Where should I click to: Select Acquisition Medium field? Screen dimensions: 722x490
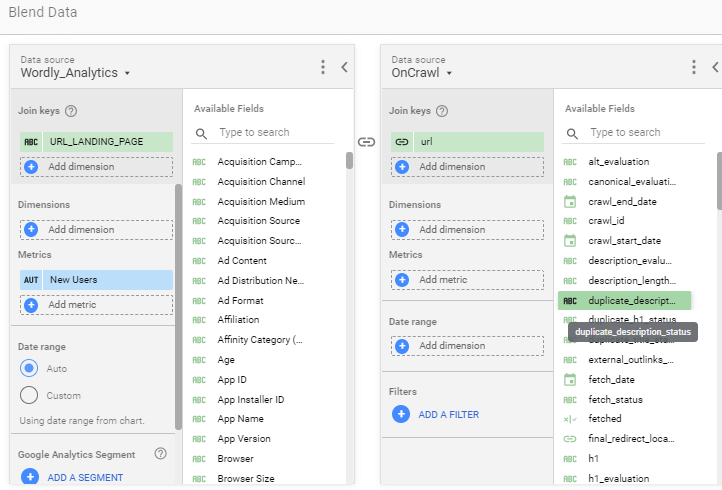point(261,202)
